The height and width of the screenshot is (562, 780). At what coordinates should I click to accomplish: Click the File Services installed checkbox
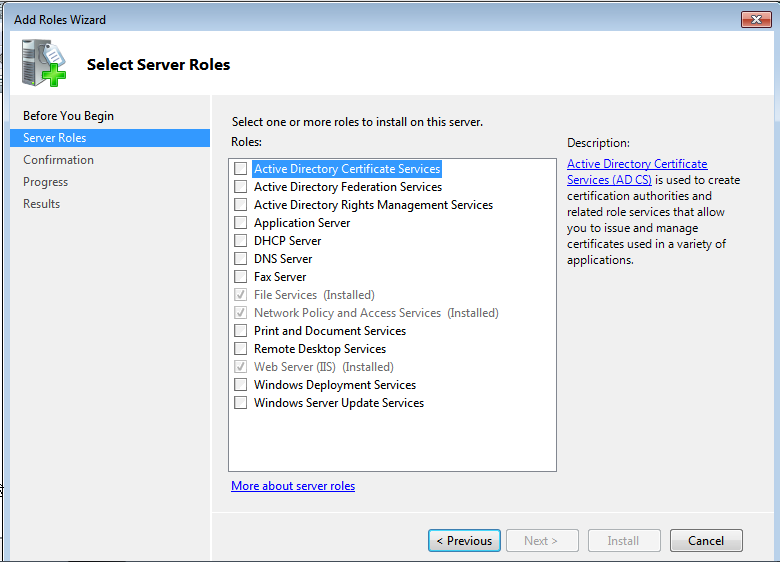241,294
